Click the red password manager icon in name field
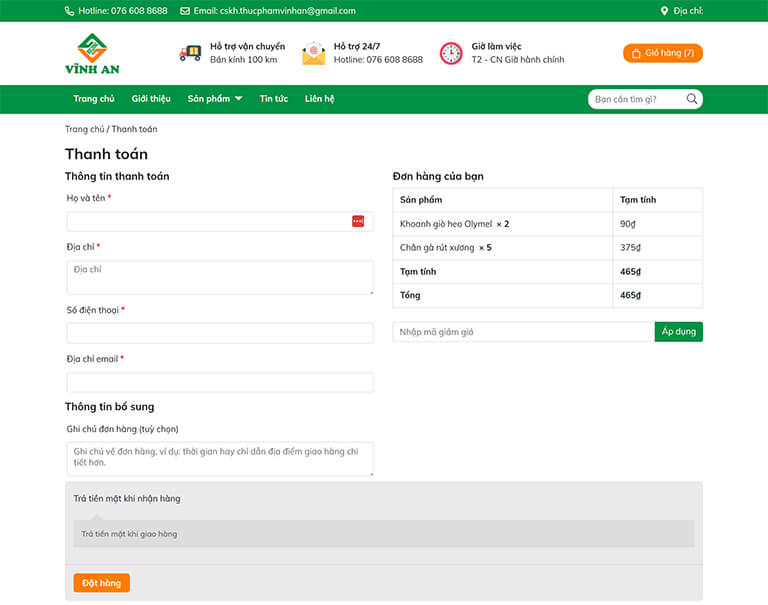Screen dimensions: 768x605 (x=358, y=221)
